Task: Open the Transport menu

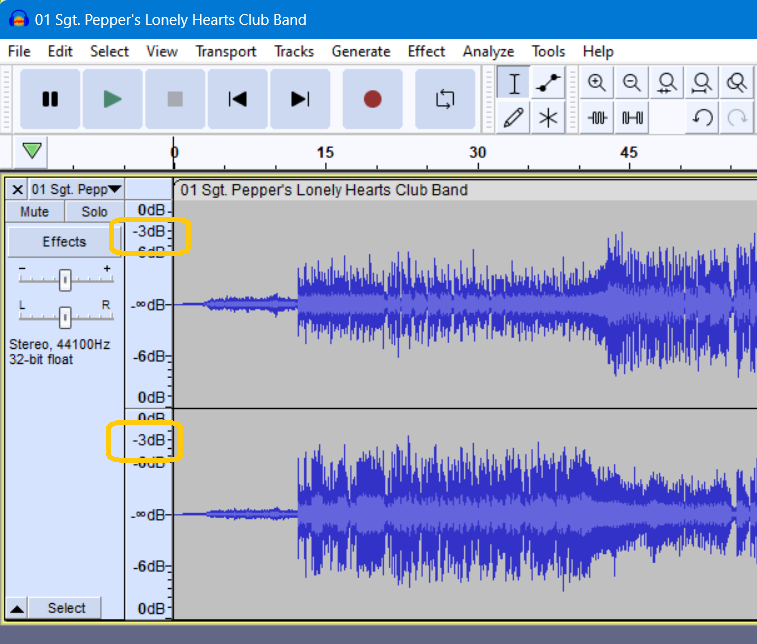Action: point(226,51)
